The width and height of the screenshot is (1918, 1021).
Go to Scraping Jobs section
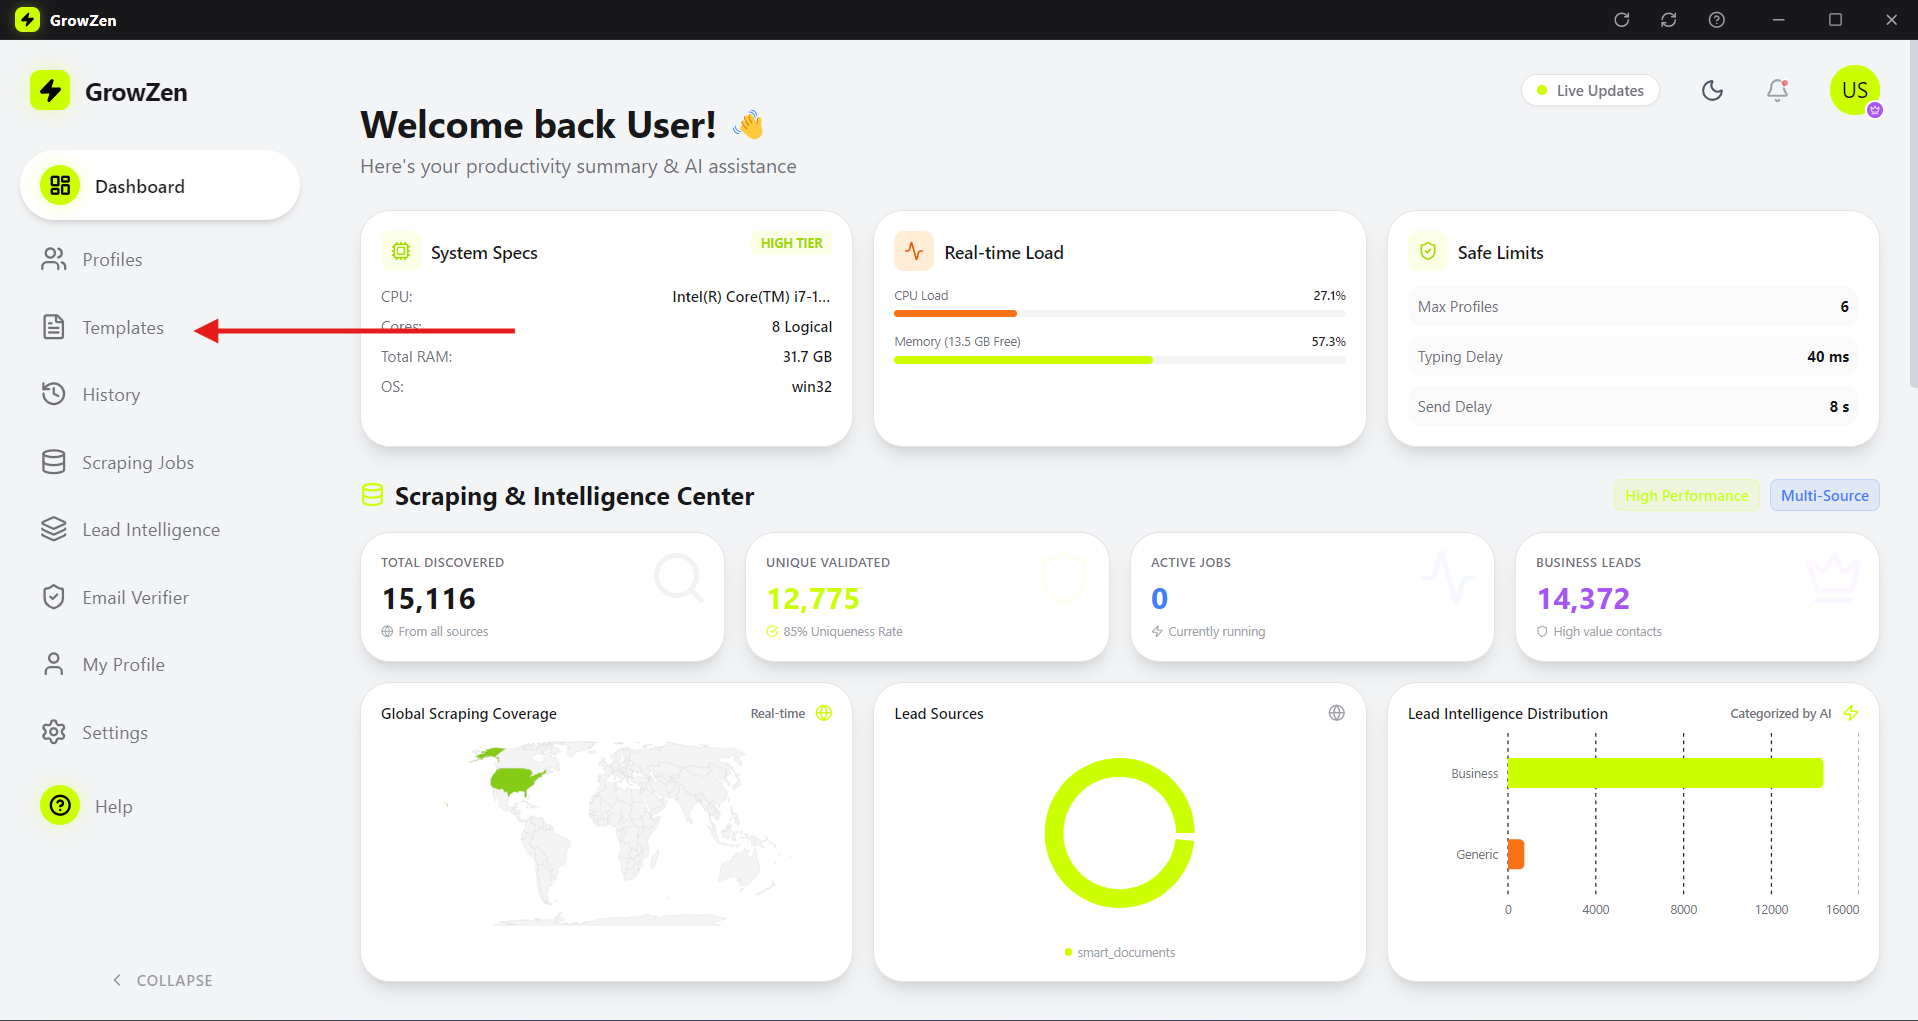click(x=137, y=463)
